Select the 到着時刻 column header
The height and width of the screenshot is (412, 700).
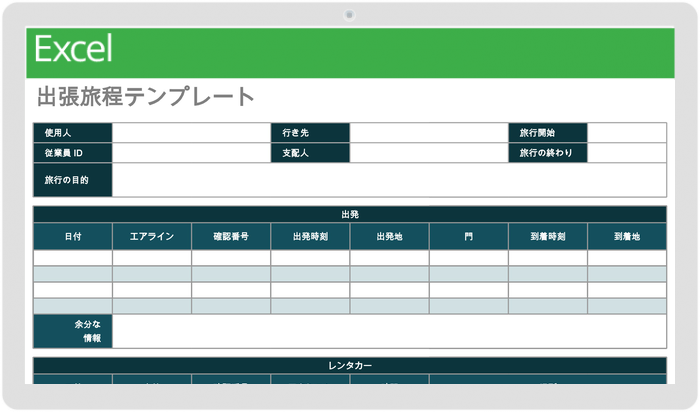click(547, 237)
